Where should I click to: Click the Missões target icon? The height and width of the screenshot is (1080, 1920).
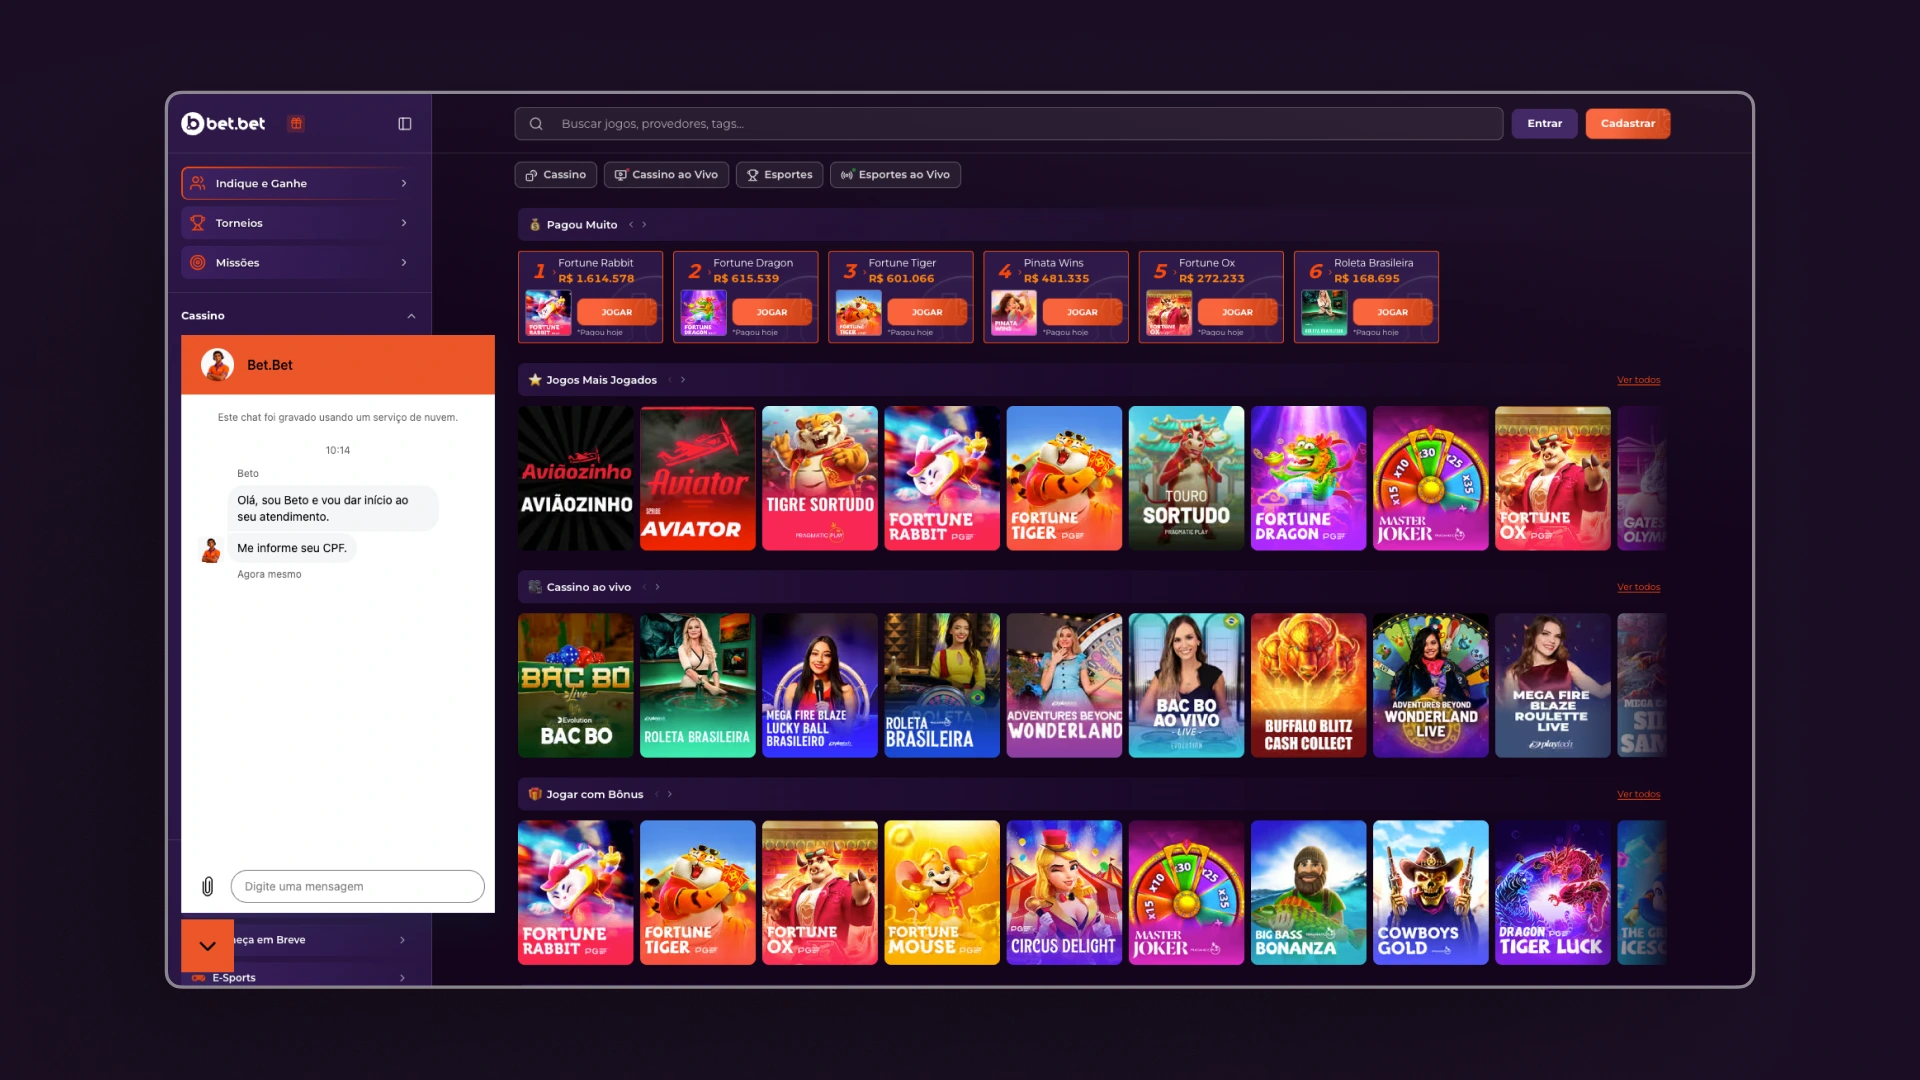point(198,263)
